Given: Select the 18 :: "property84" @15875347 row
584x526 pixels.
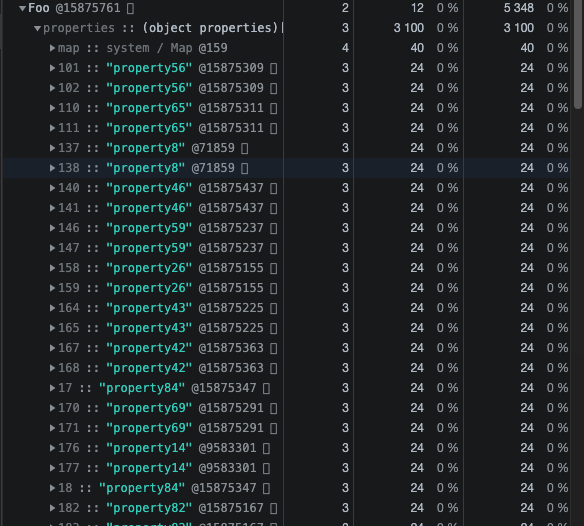Looking at the screenshot, I should coord(286,488).
